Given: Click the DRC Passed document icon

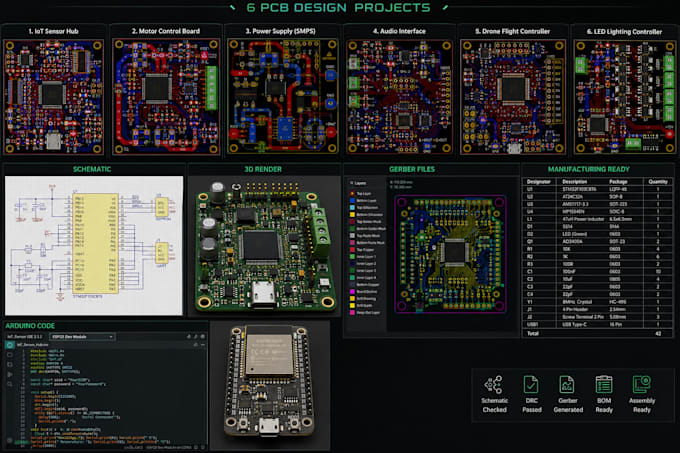Looking at the screenshot, I should coord(531,385).
